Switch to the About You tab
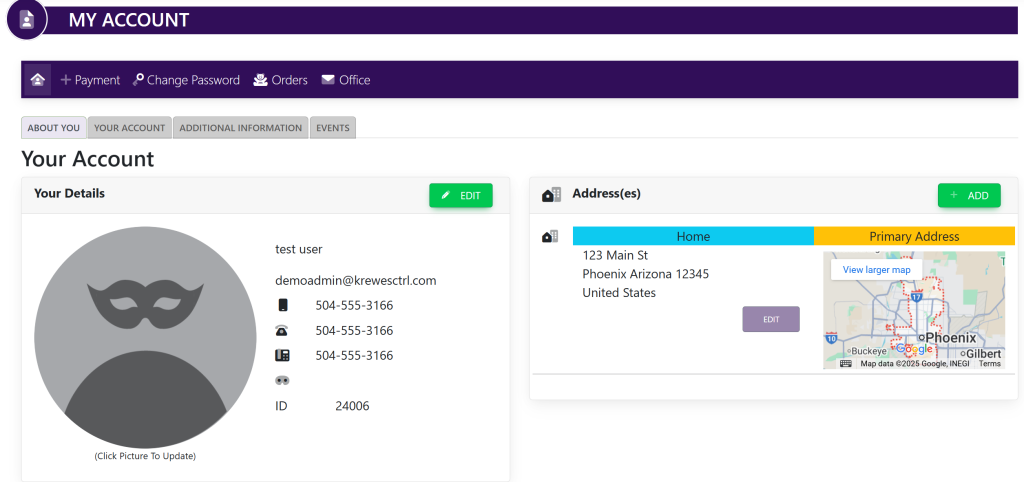This screenshot has width=1024, height=482. pos(54,128)
